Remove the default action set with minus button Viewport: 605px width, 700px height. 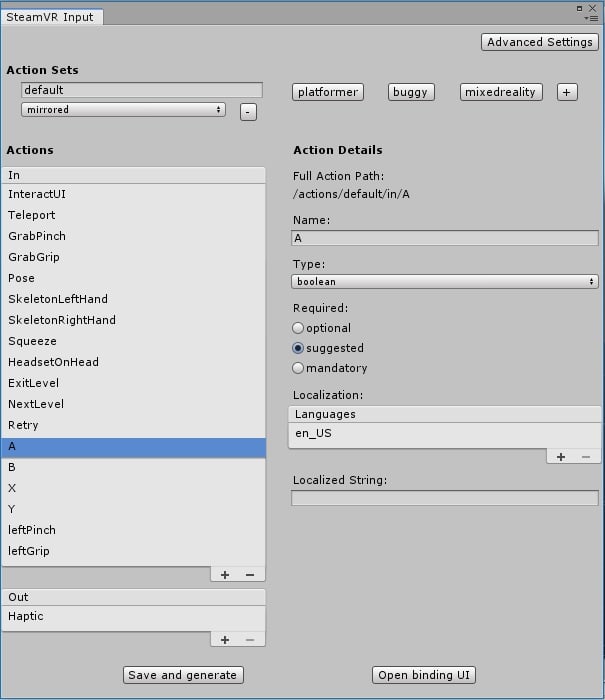pos(248,112)
